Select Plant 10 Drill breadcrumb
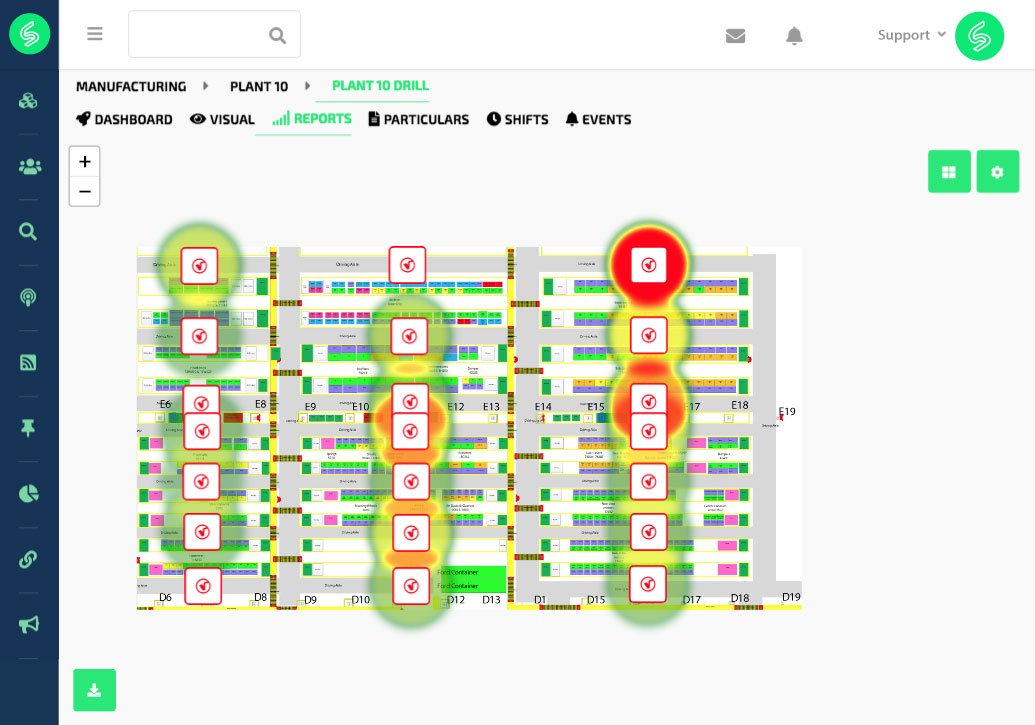1035x725 pixels. (380, 86)
